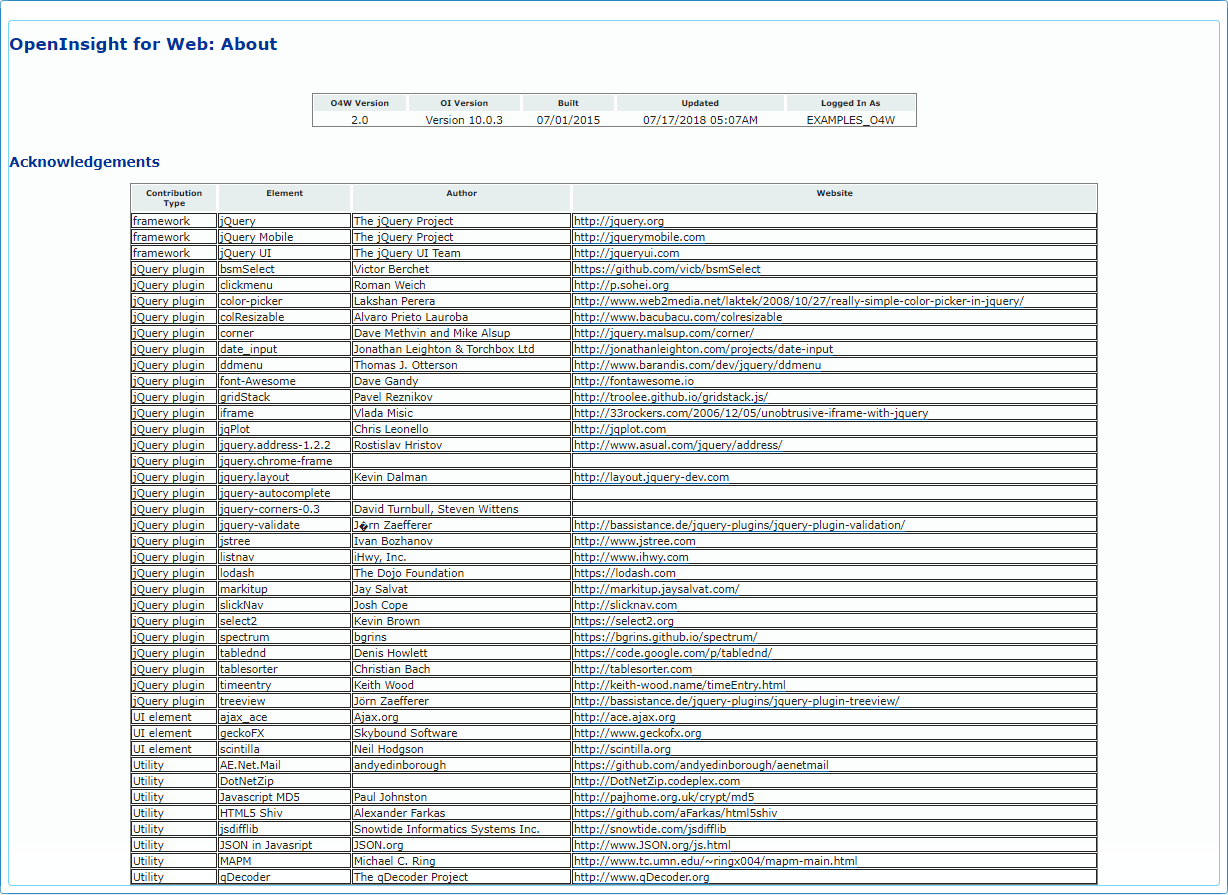The width and height of the screenshot is (1228, 895).
Task: Select the tablednd element cell
Action: point(285,653)
